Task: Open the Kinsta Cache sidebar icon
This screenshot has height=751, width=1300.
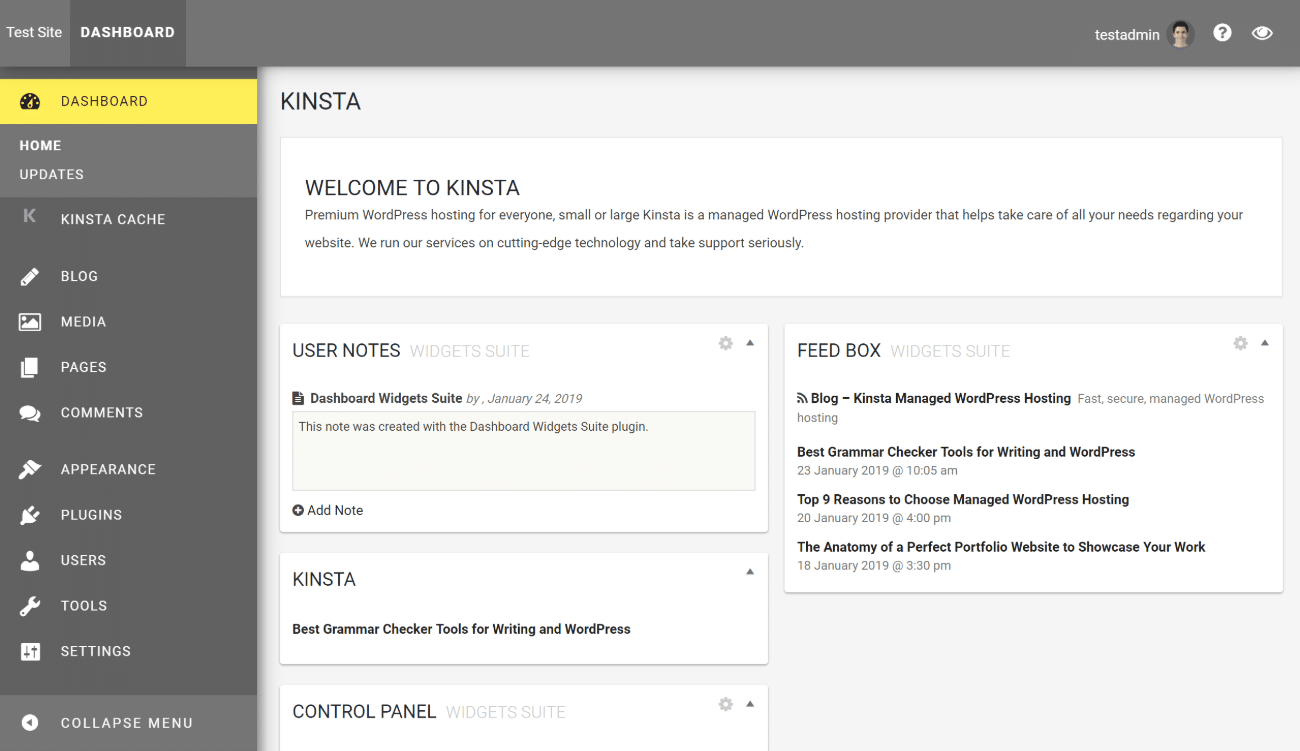Action: click(x=29, y=218)
